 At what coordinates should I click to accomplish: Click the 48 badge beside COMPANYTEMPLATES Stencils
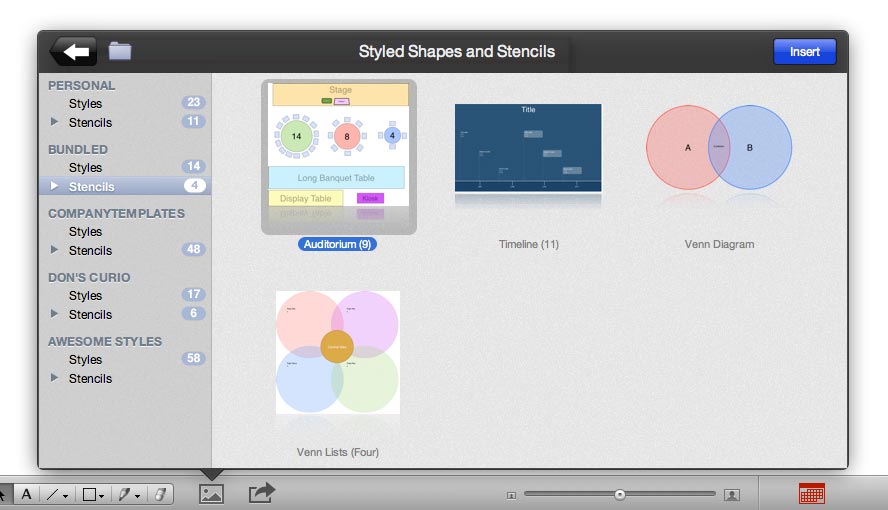[x=194, y=249]
